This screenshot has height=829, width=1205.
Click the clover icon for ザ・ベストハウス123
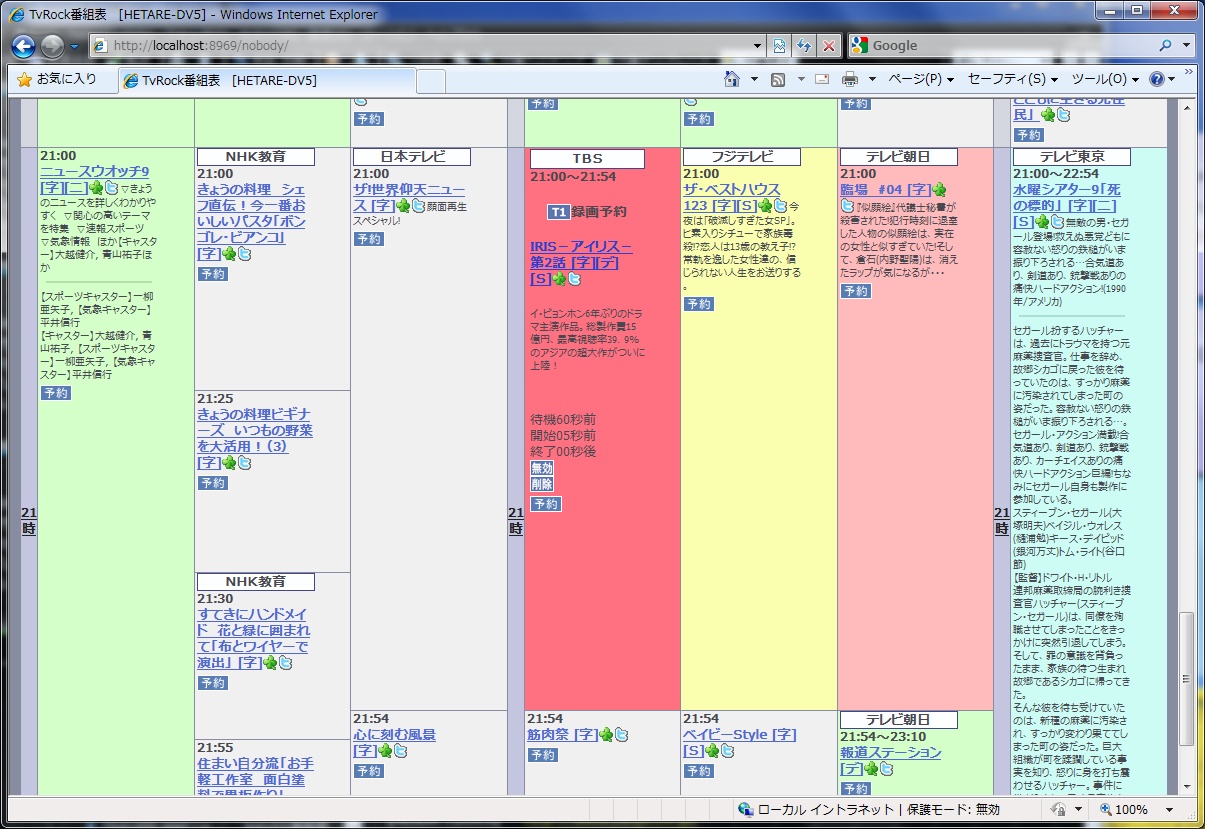pyautogui.click(x=765, y=205)
